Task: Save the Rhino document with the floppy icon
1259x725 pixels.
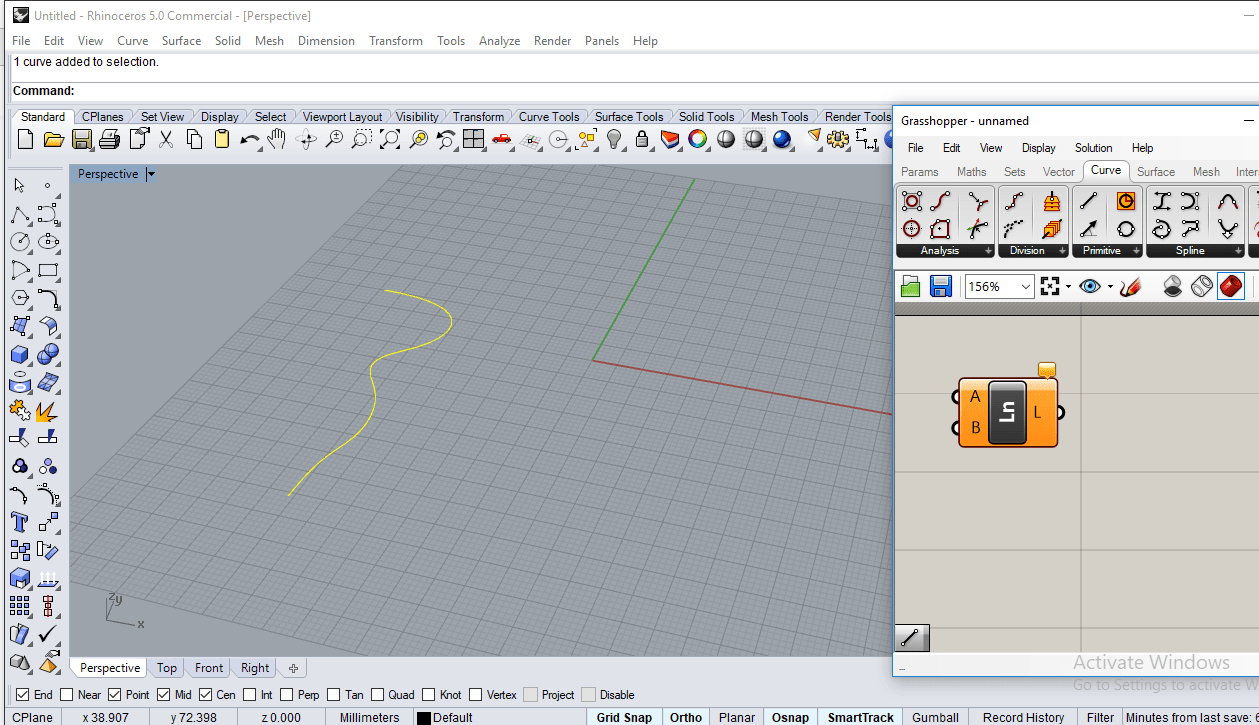Action: click(82, 140)
